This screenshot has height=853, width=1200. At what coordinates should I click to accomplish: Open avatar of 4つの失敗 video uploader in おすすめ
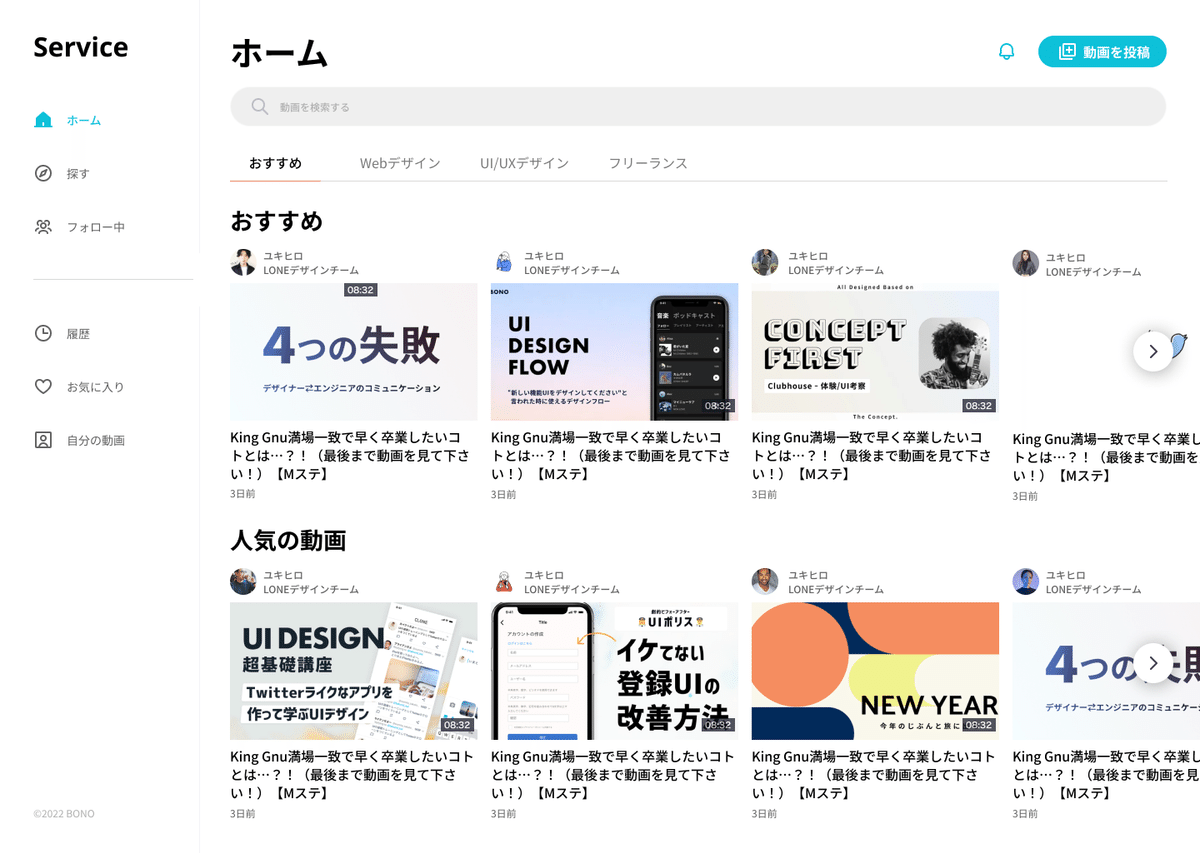243,263
